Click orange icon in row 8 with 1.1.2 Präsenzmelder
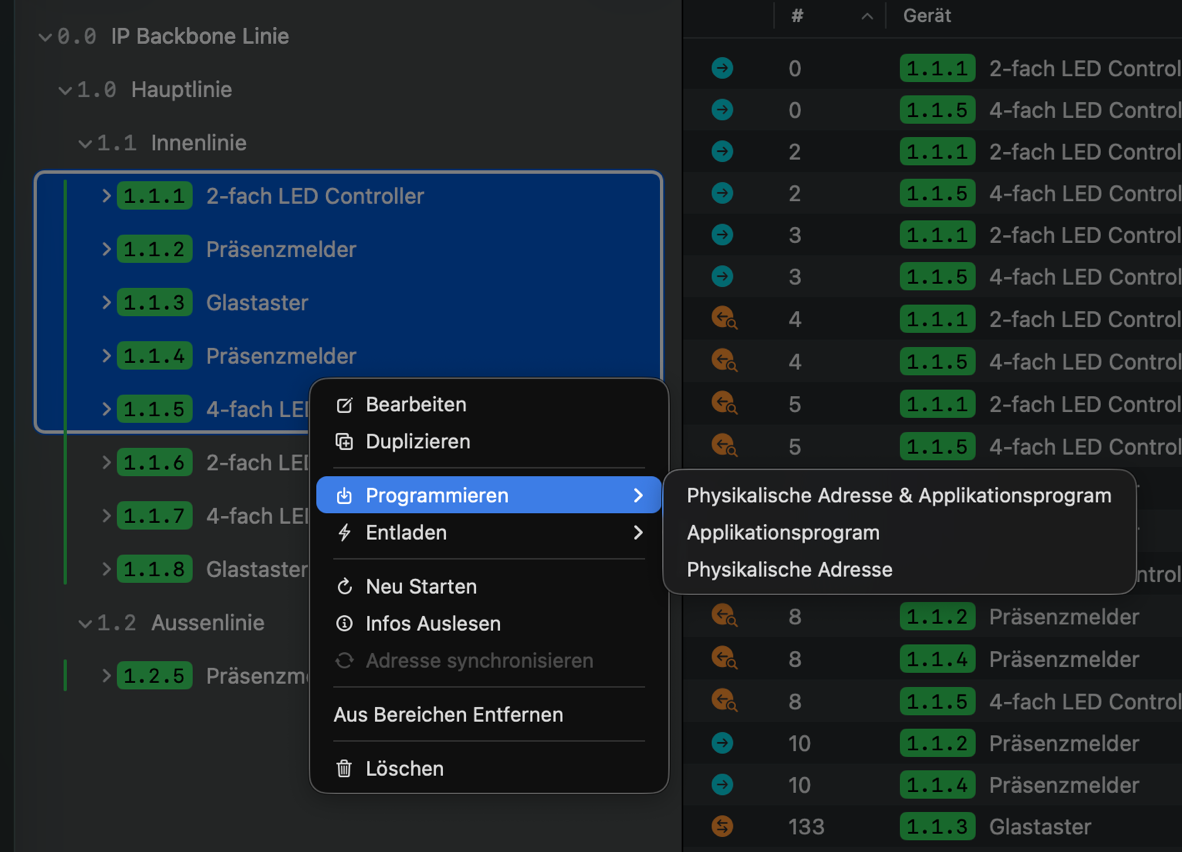This screenshot has width=1182, height=852. [x=724, y=617]
